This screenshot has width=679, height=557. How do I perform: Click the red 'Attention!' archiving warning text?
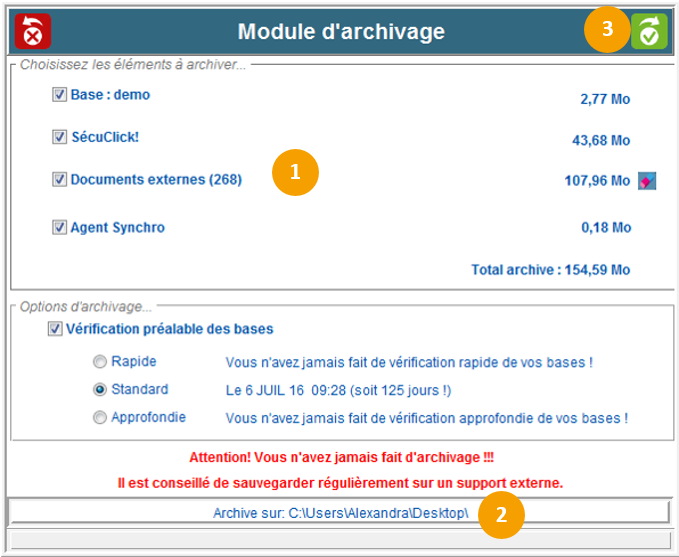point(340,458)
